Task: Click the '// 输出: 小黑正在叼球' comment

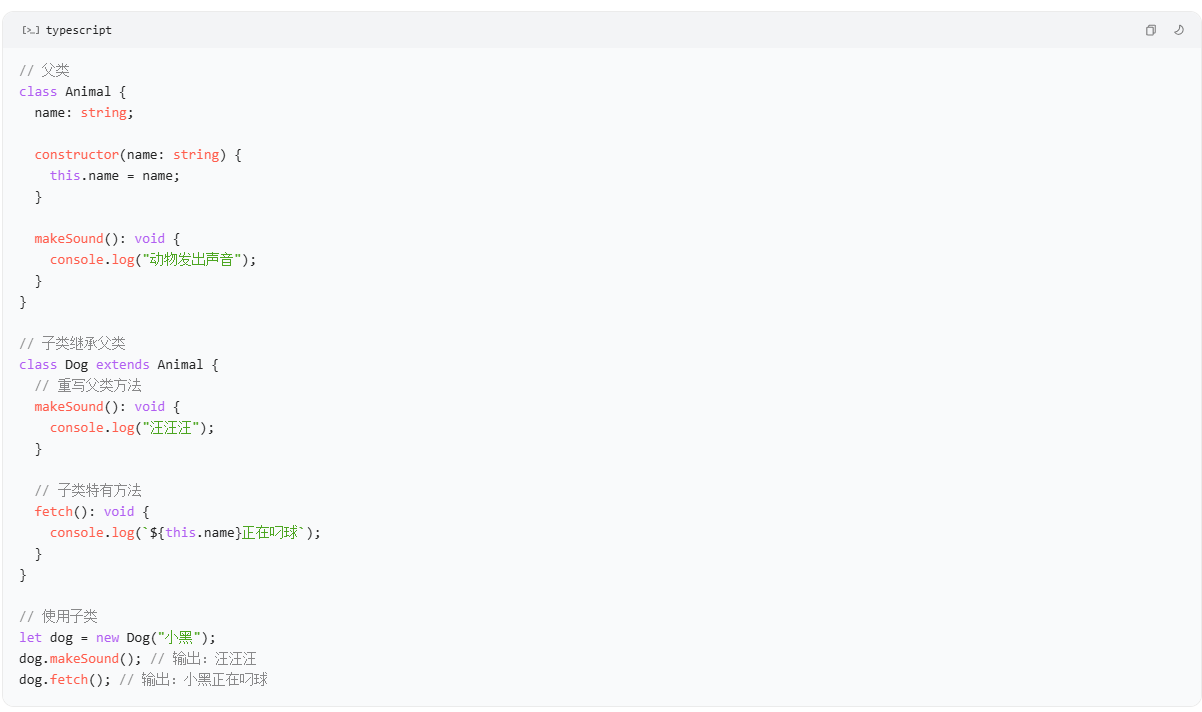Action: click(x=193, y=679)
